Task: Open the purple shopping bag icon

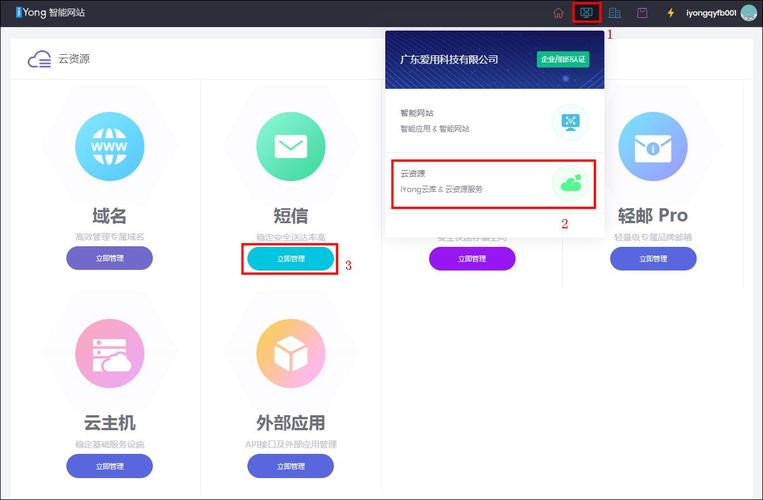Action: pos(642,13)
